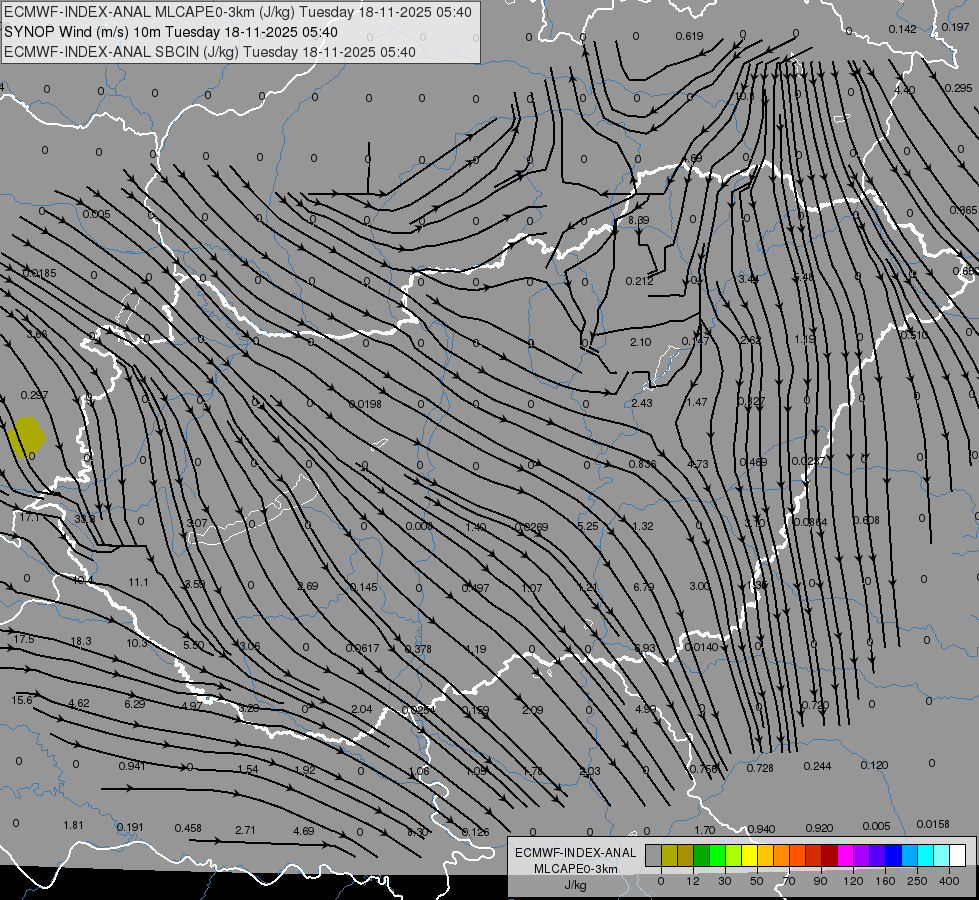The height and width of the screenshot is (900, 979).
Task: Click the grid value 18.3
Action: coord(81,641)
